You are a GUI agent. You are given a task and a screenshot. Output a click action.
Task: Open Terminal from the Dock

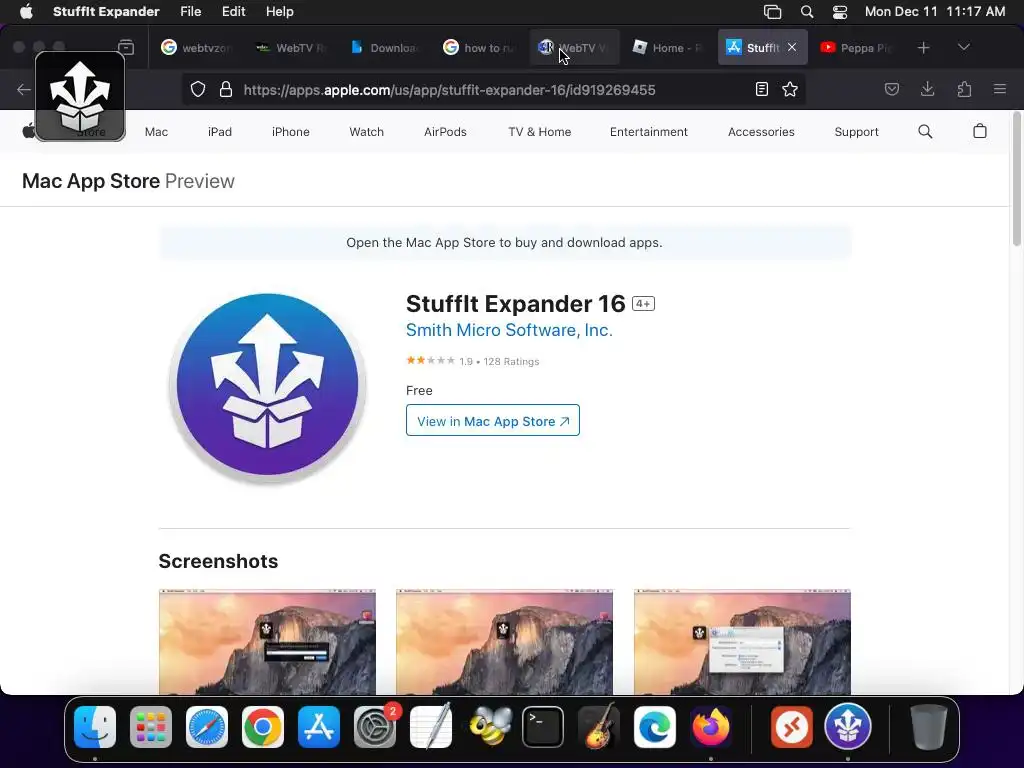pos(543,727)
